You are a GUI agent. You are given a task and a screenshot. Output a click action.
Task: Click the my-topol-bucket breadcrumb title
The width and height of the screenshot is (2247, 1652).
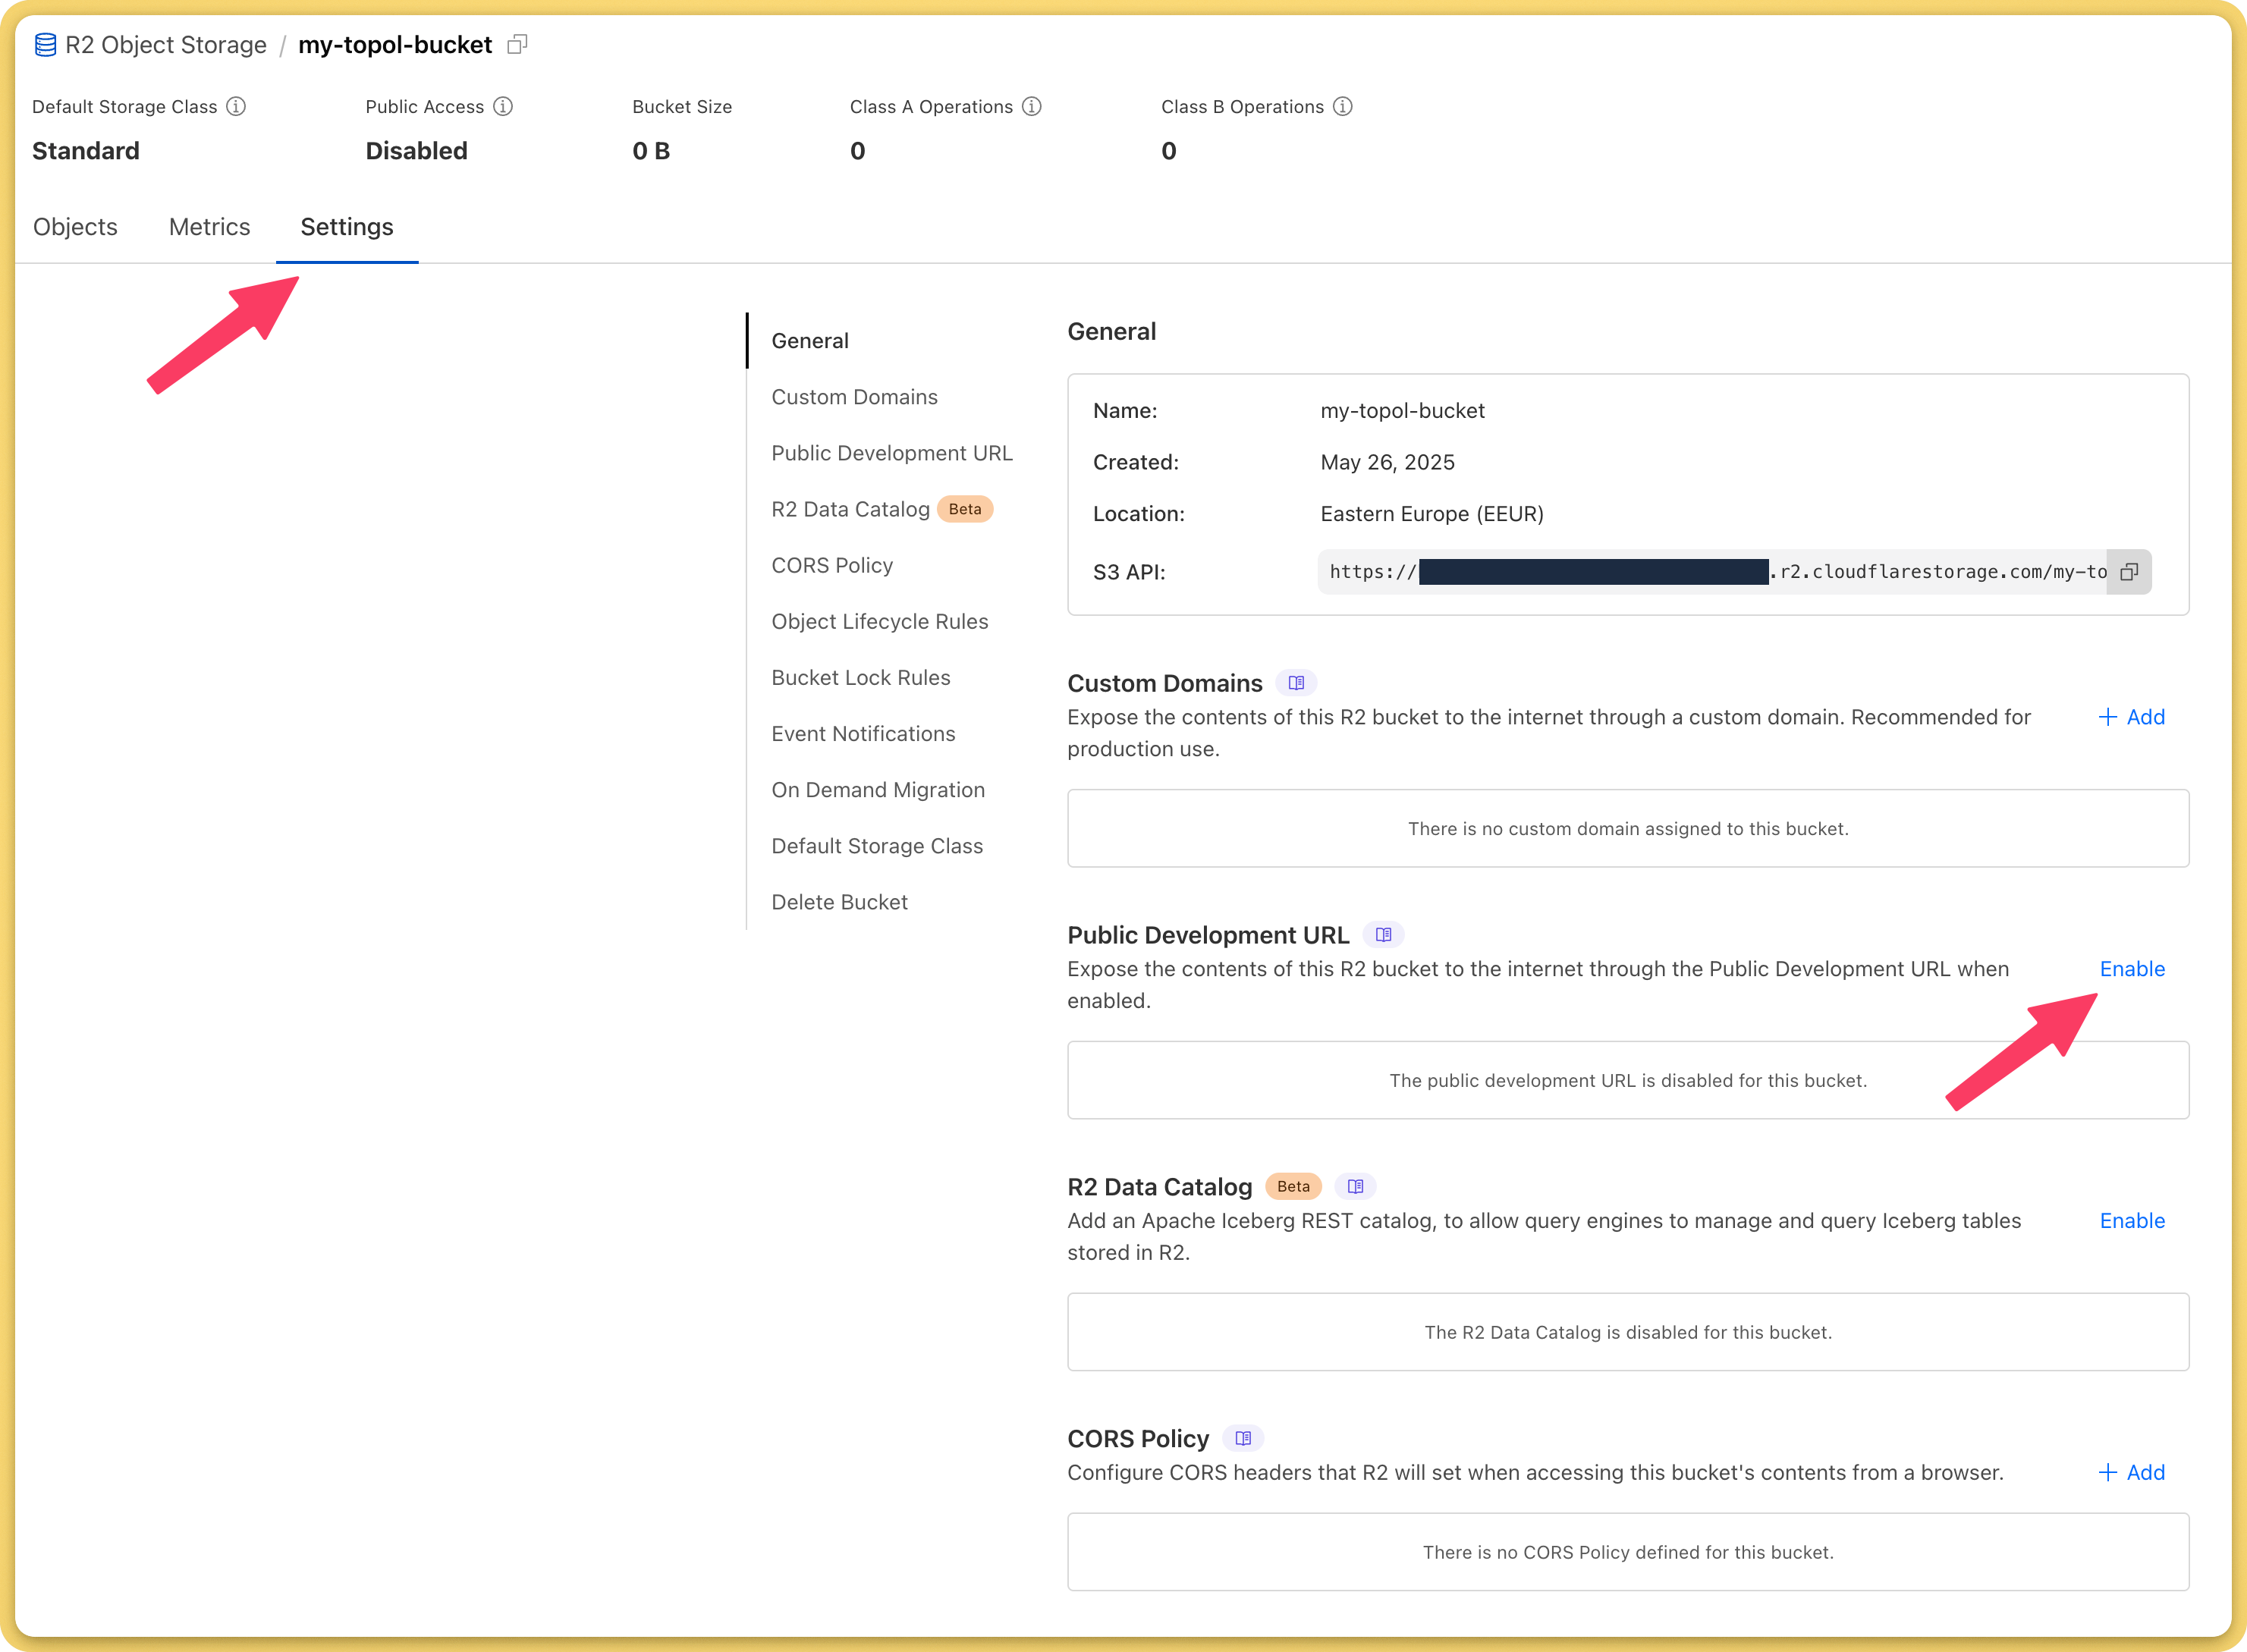pos(395,45)
